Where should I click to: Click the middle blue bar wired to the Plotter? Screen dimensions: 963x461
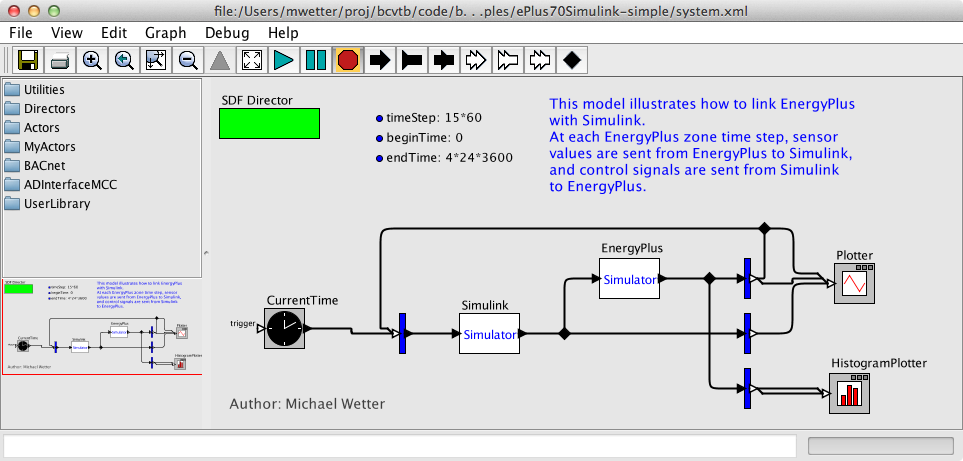click(x=747, y=333)
